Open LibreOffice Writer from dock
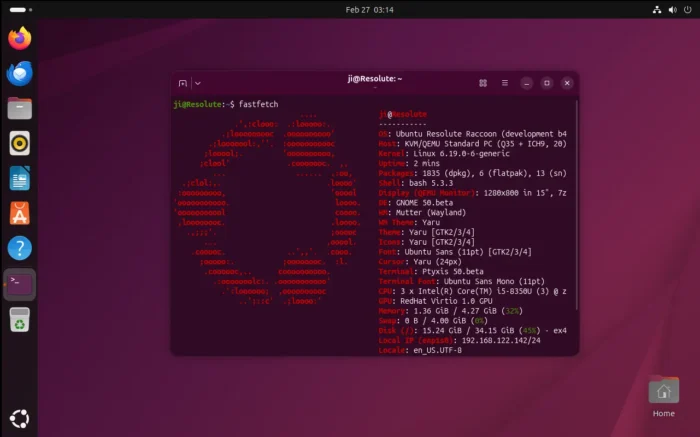This screenshot has height=437, width=700. point(20,178)
